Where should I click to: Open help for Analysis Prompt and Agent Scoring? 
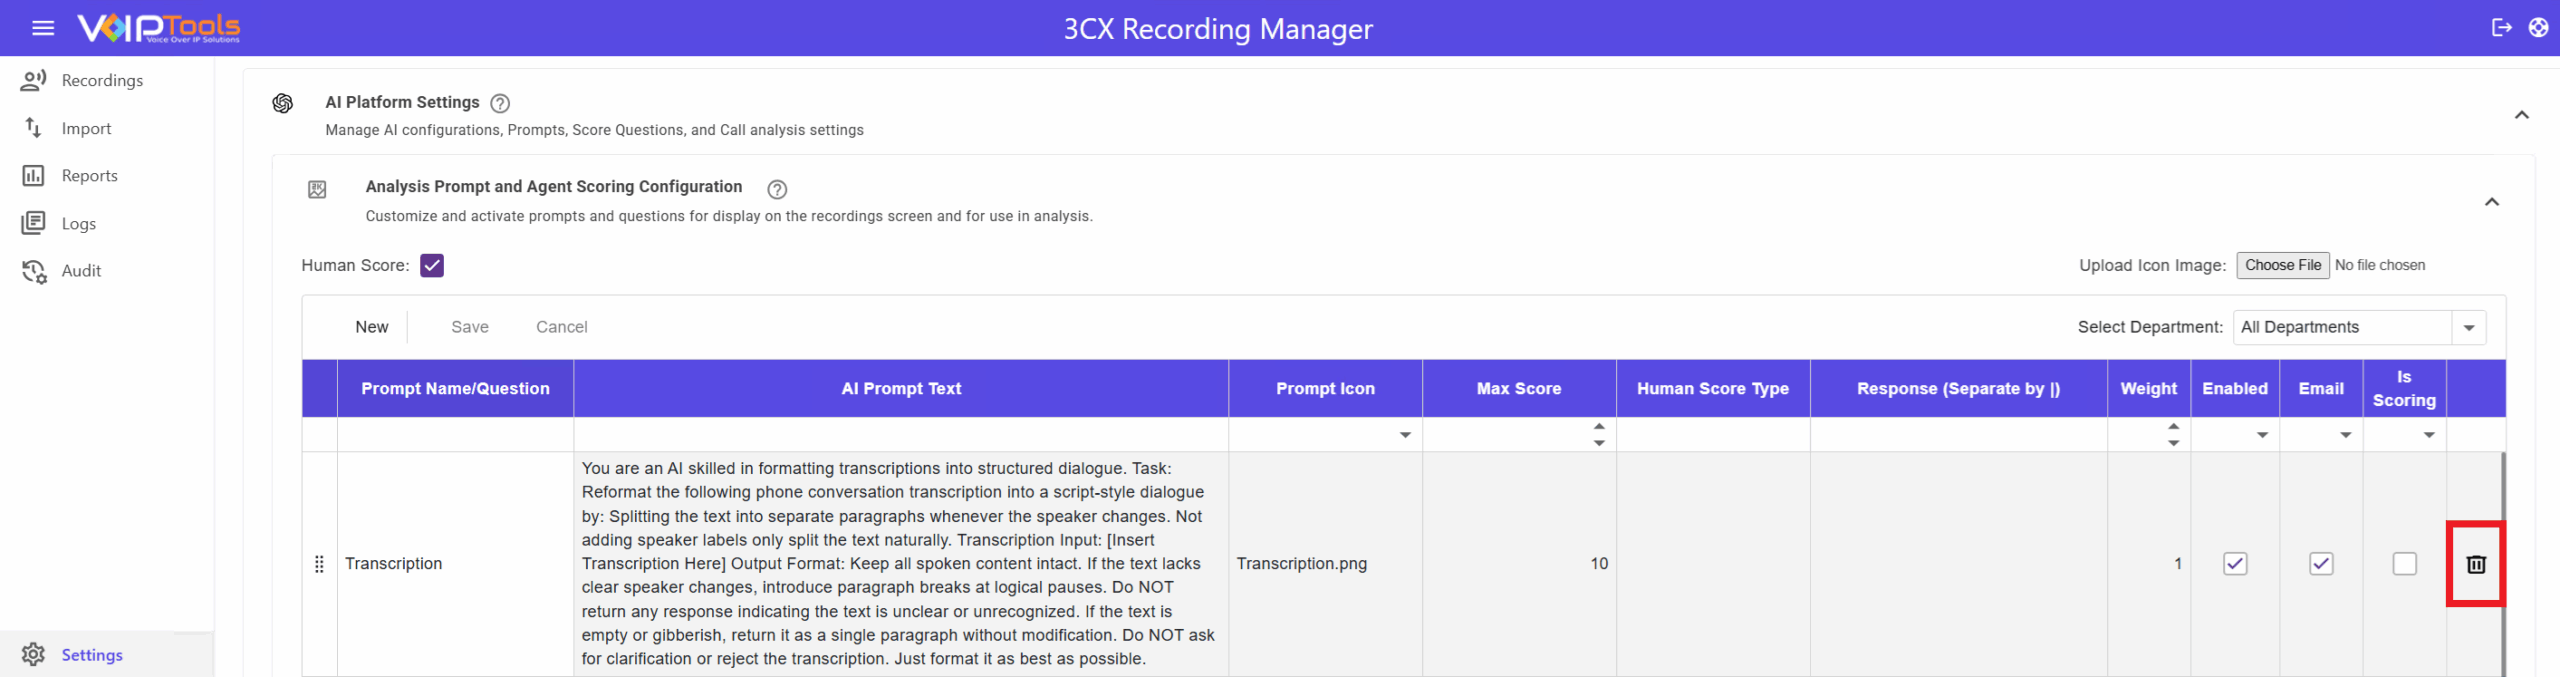tap(777, 189)
